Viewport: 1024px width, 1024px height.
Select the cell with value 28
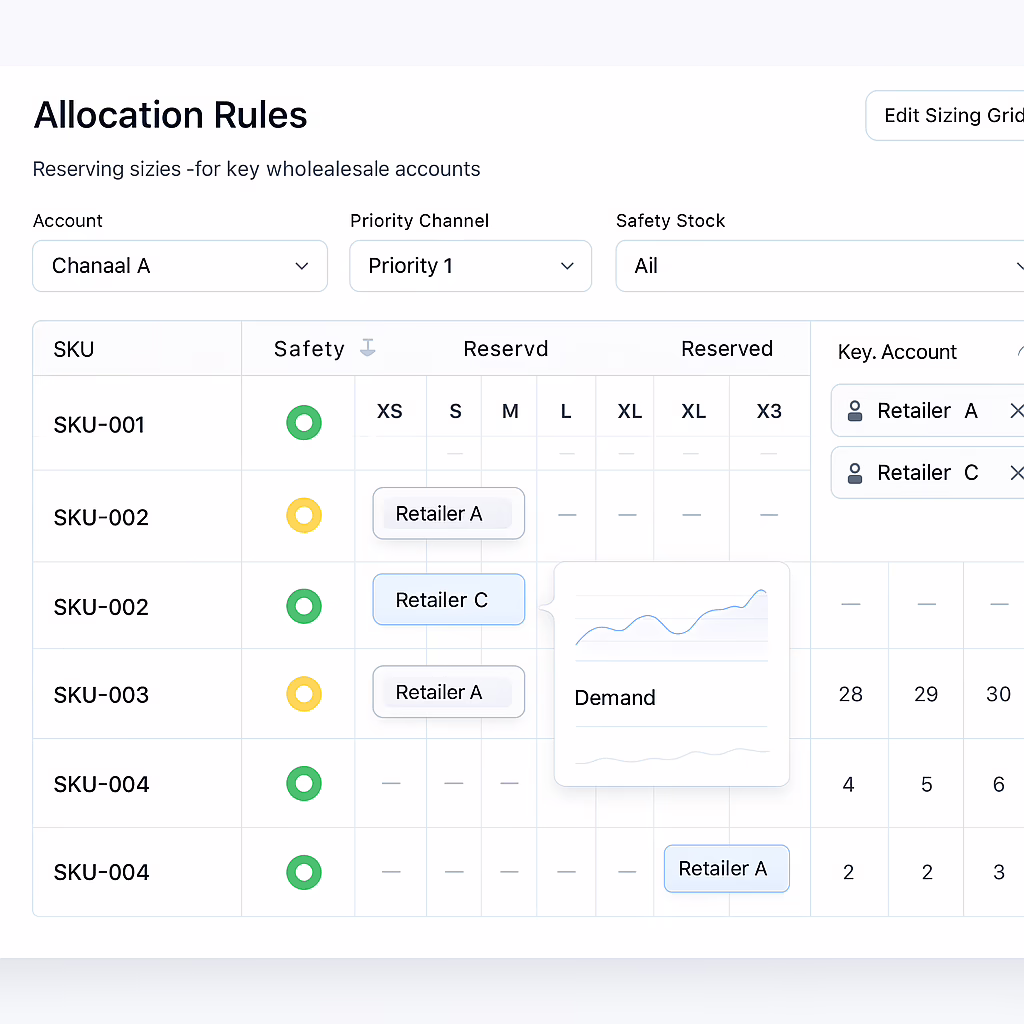(x=850, y=694)
